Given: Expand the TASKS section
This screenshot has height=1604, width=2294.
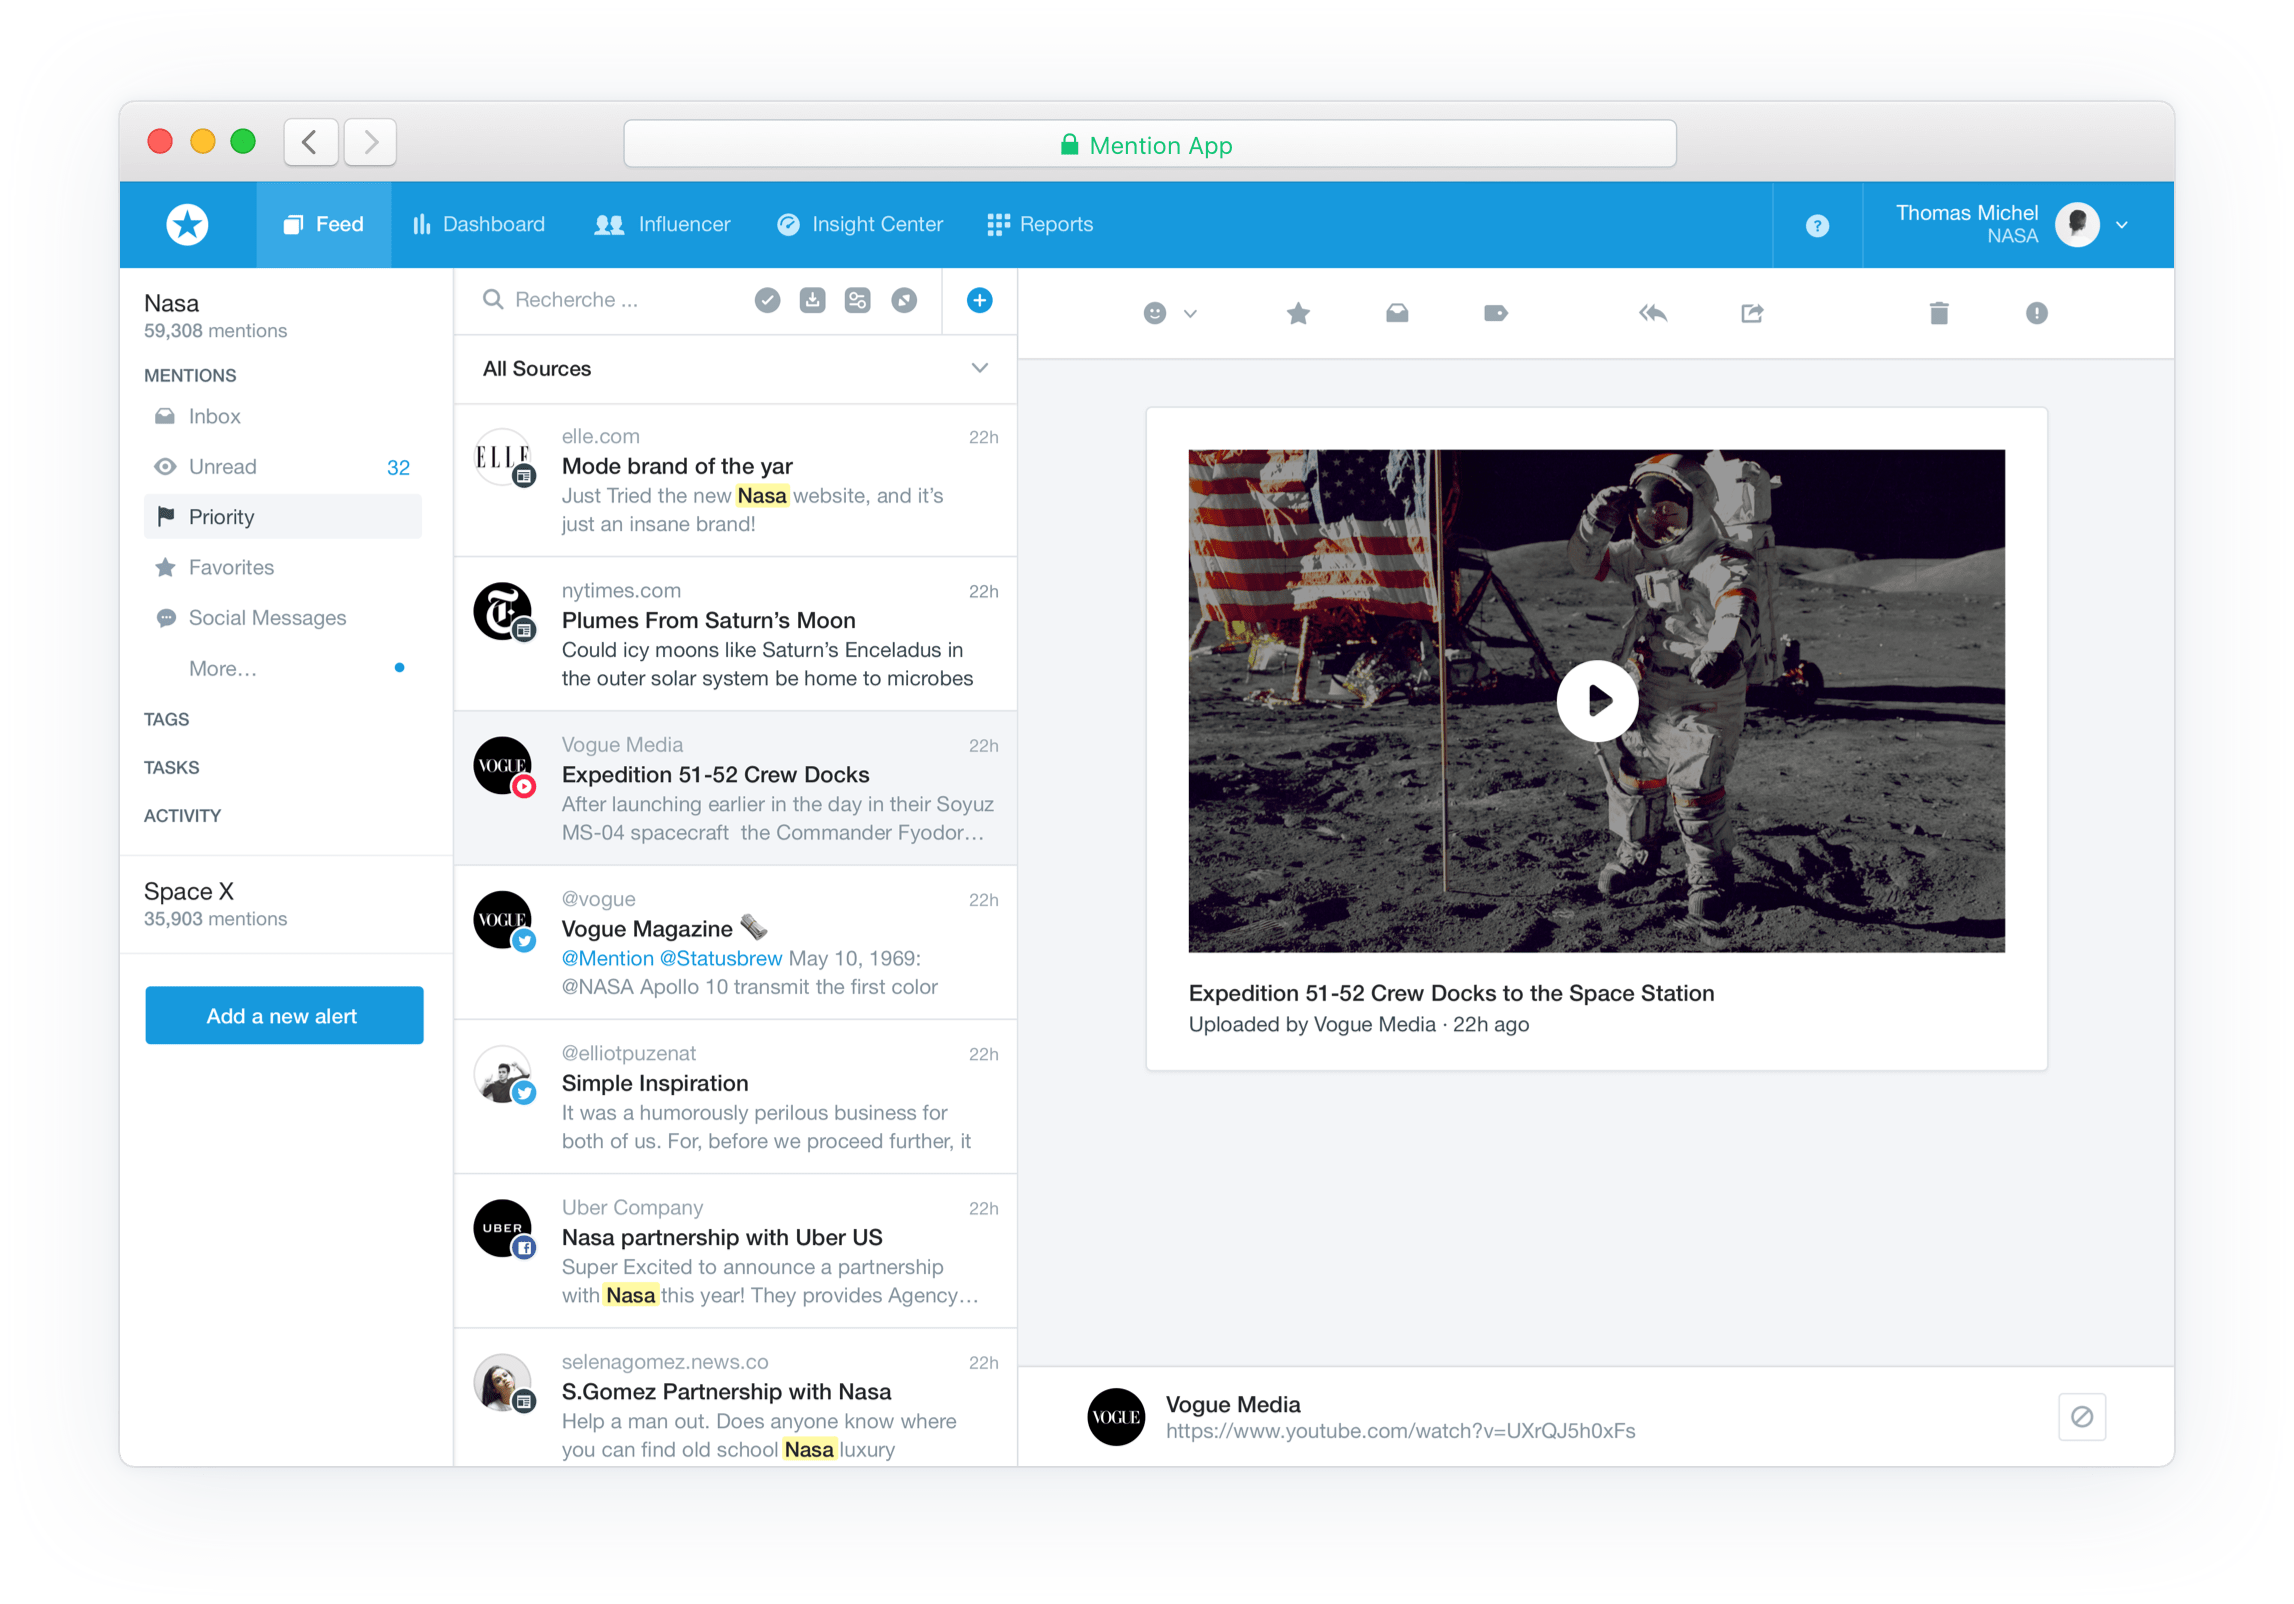Looking at the screenshot, I should [171, 767].
